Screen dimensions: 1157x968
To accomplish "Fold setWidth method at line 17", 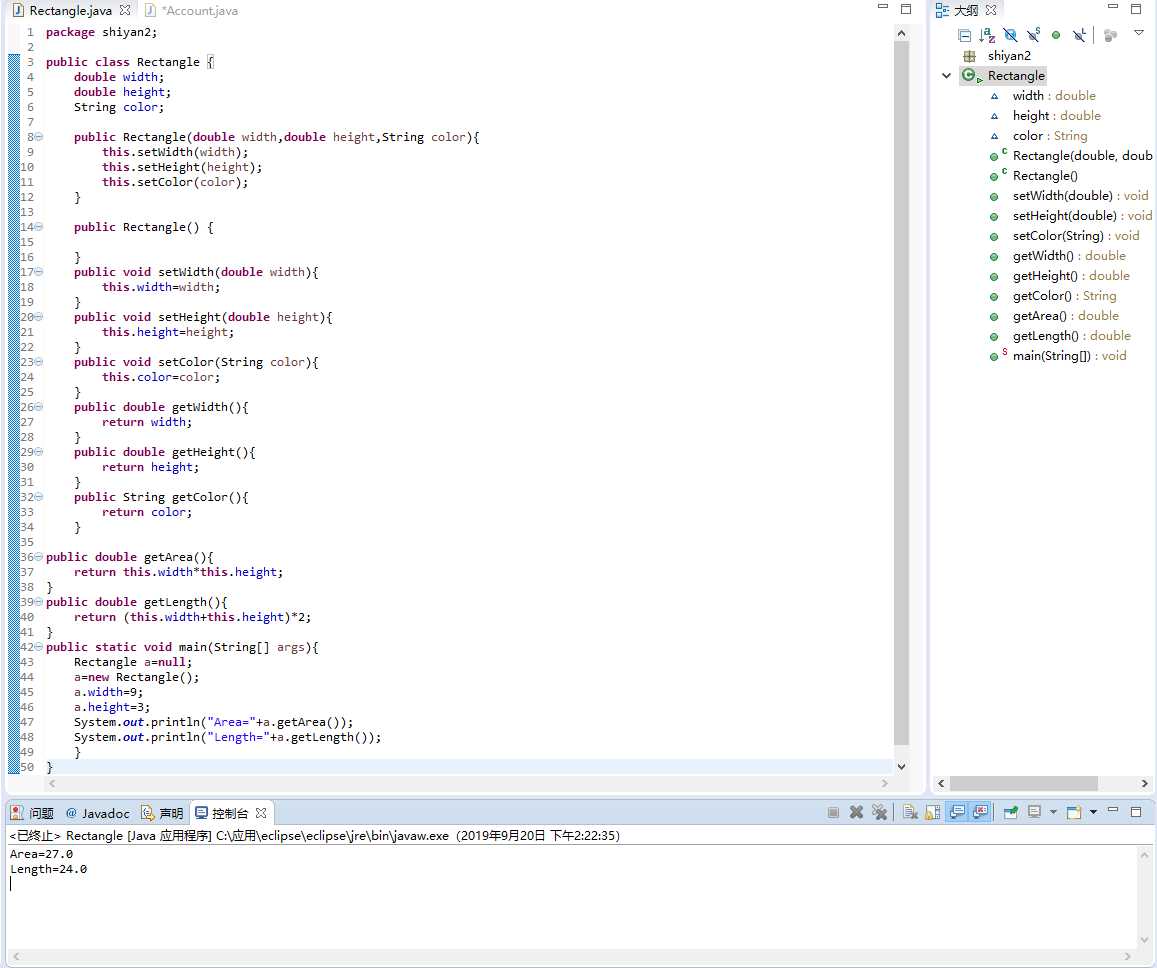I will pyautogui.click(x=38, y=272).
